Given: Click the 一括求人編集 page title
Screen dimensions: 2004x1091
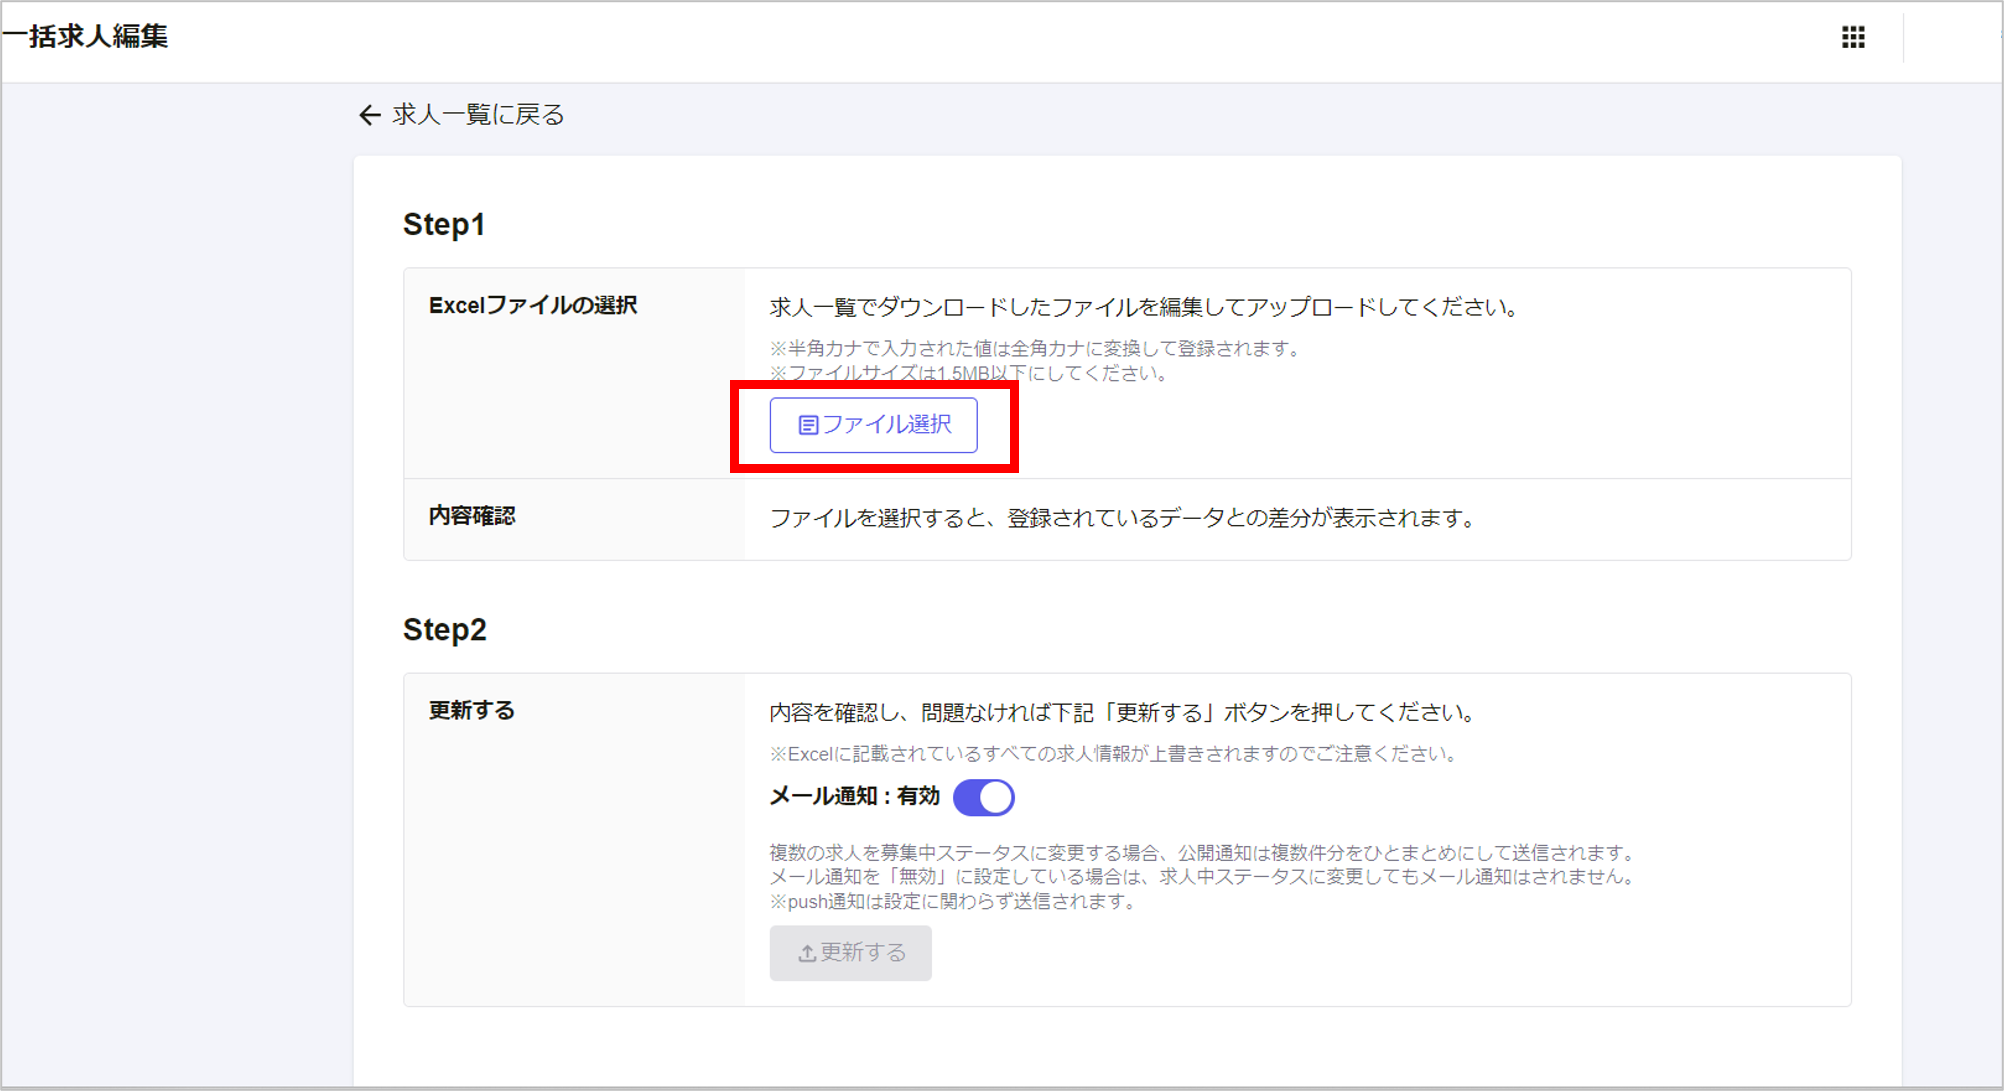Looking at the screenshot, I should pyautogui.click(x=85, y=37).
